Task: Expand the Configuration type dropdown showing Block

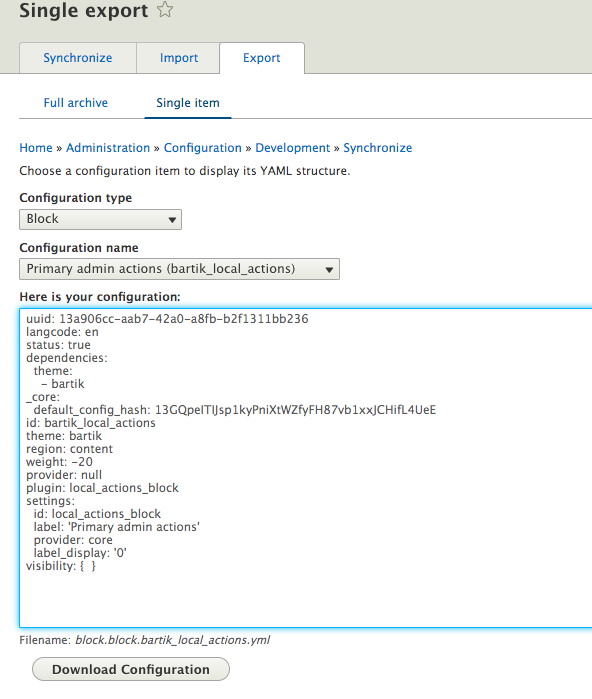Action: click(100, 219)
